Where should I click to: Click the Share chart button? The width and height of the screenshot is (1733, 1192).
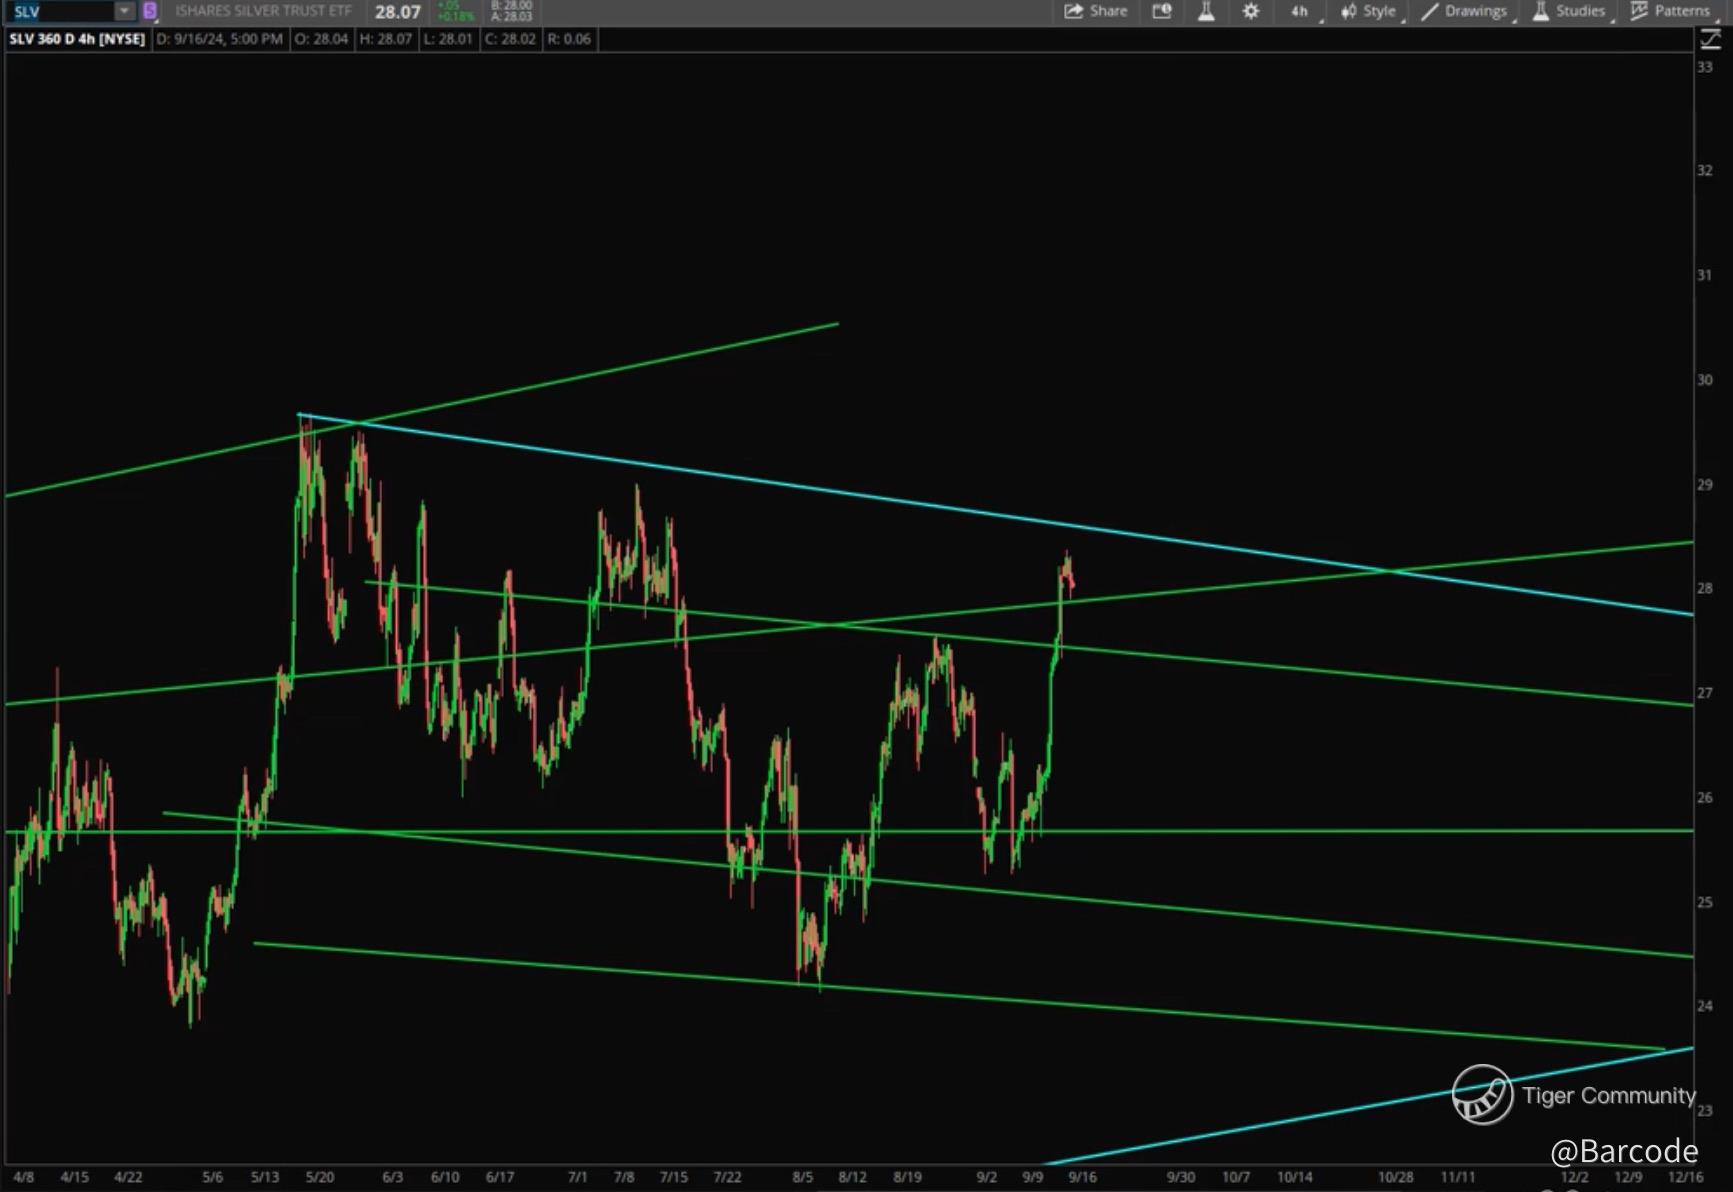coord(1096,11)
